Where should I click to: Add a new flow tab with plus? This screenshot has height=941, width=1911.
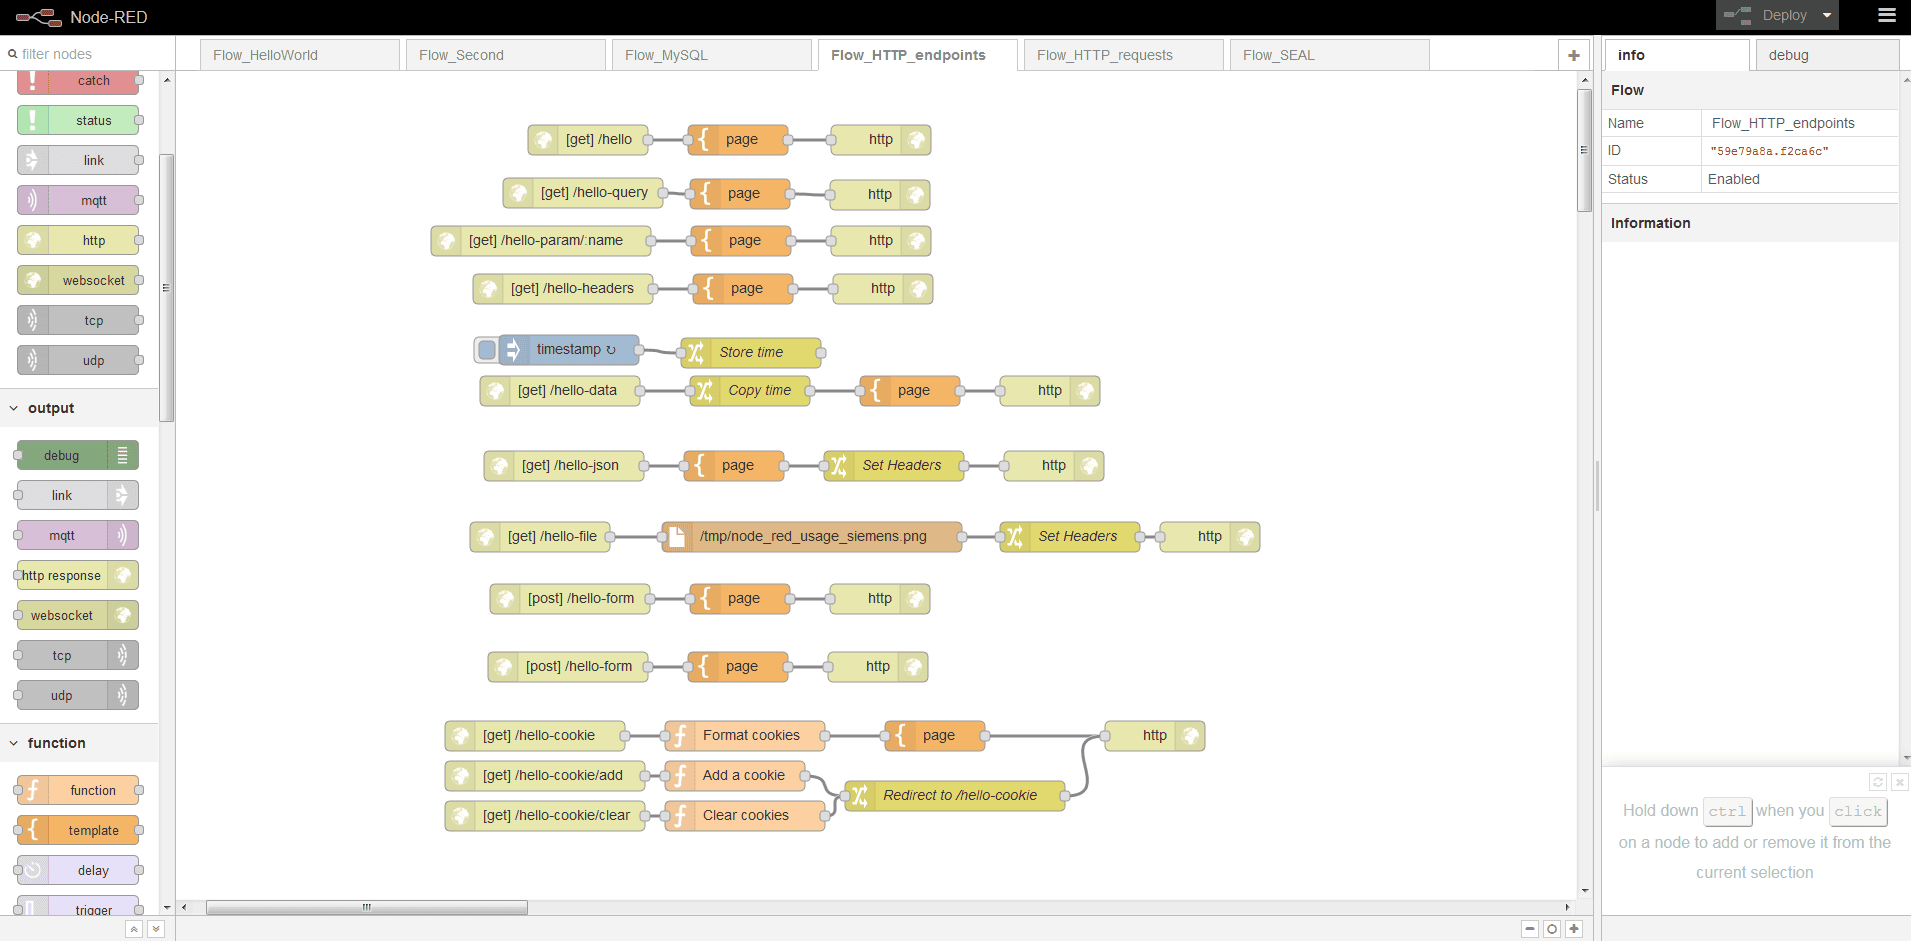[1573, 55]
